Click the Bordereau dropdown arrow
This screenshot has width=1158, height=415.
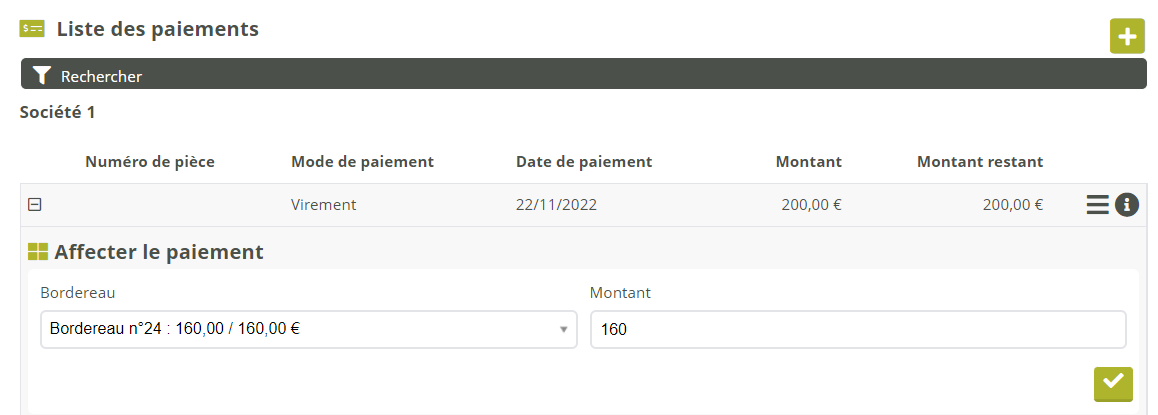(563, 330)
